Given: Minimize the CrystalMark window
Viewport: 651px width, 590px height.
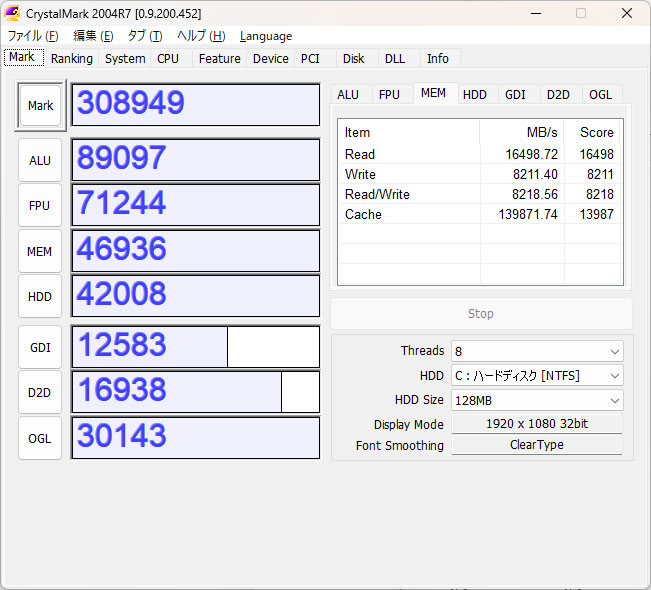Looking at the screenshot, I should 536,13.
